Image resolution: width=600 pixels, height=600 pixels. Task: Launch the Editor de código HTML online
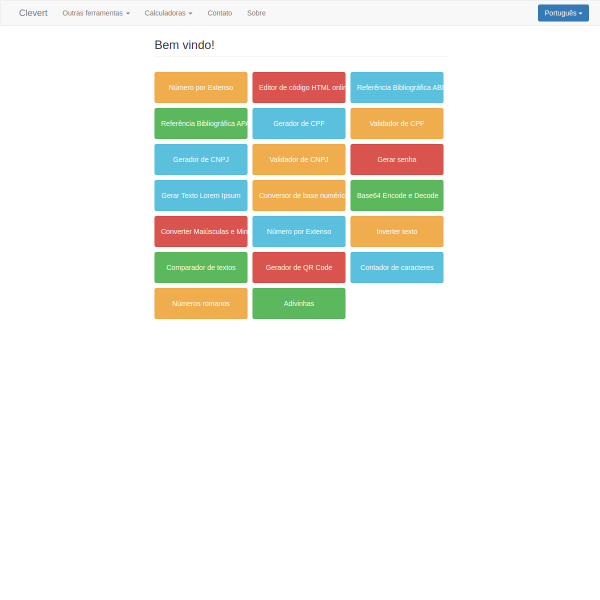click(299, 88)
